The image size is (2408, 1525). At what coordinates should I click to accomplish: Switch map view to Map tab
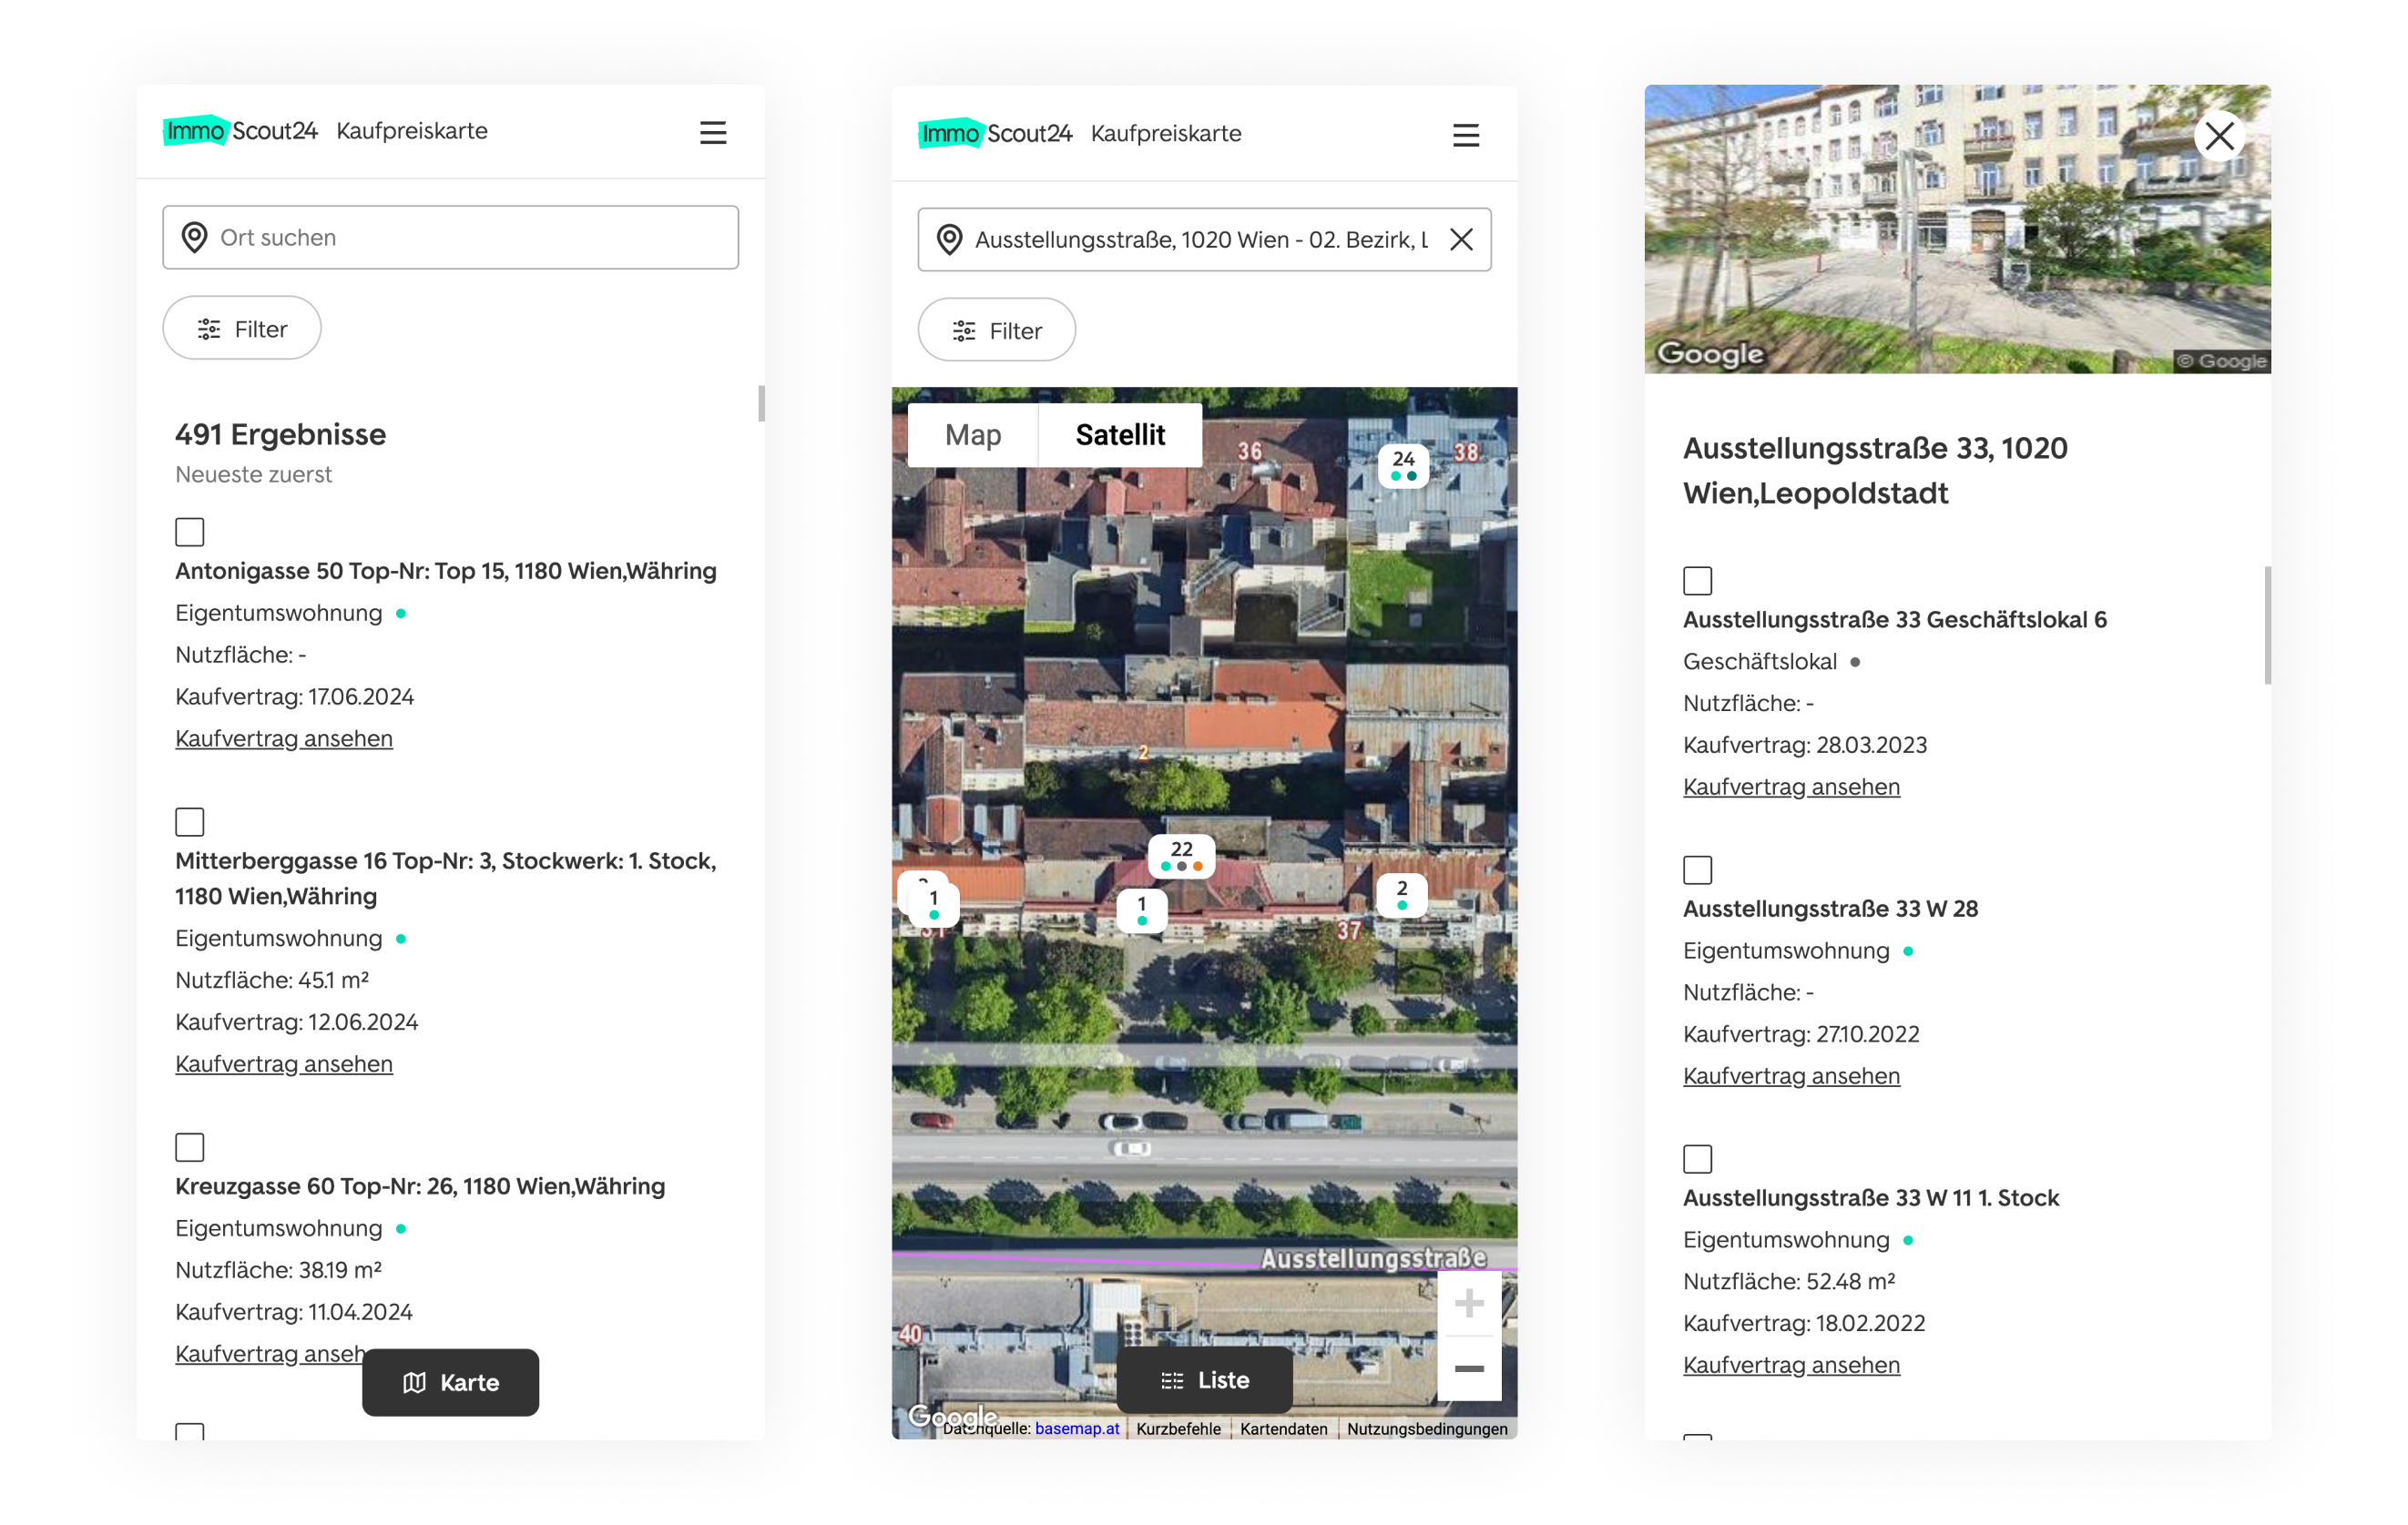[x=973, y=435]
